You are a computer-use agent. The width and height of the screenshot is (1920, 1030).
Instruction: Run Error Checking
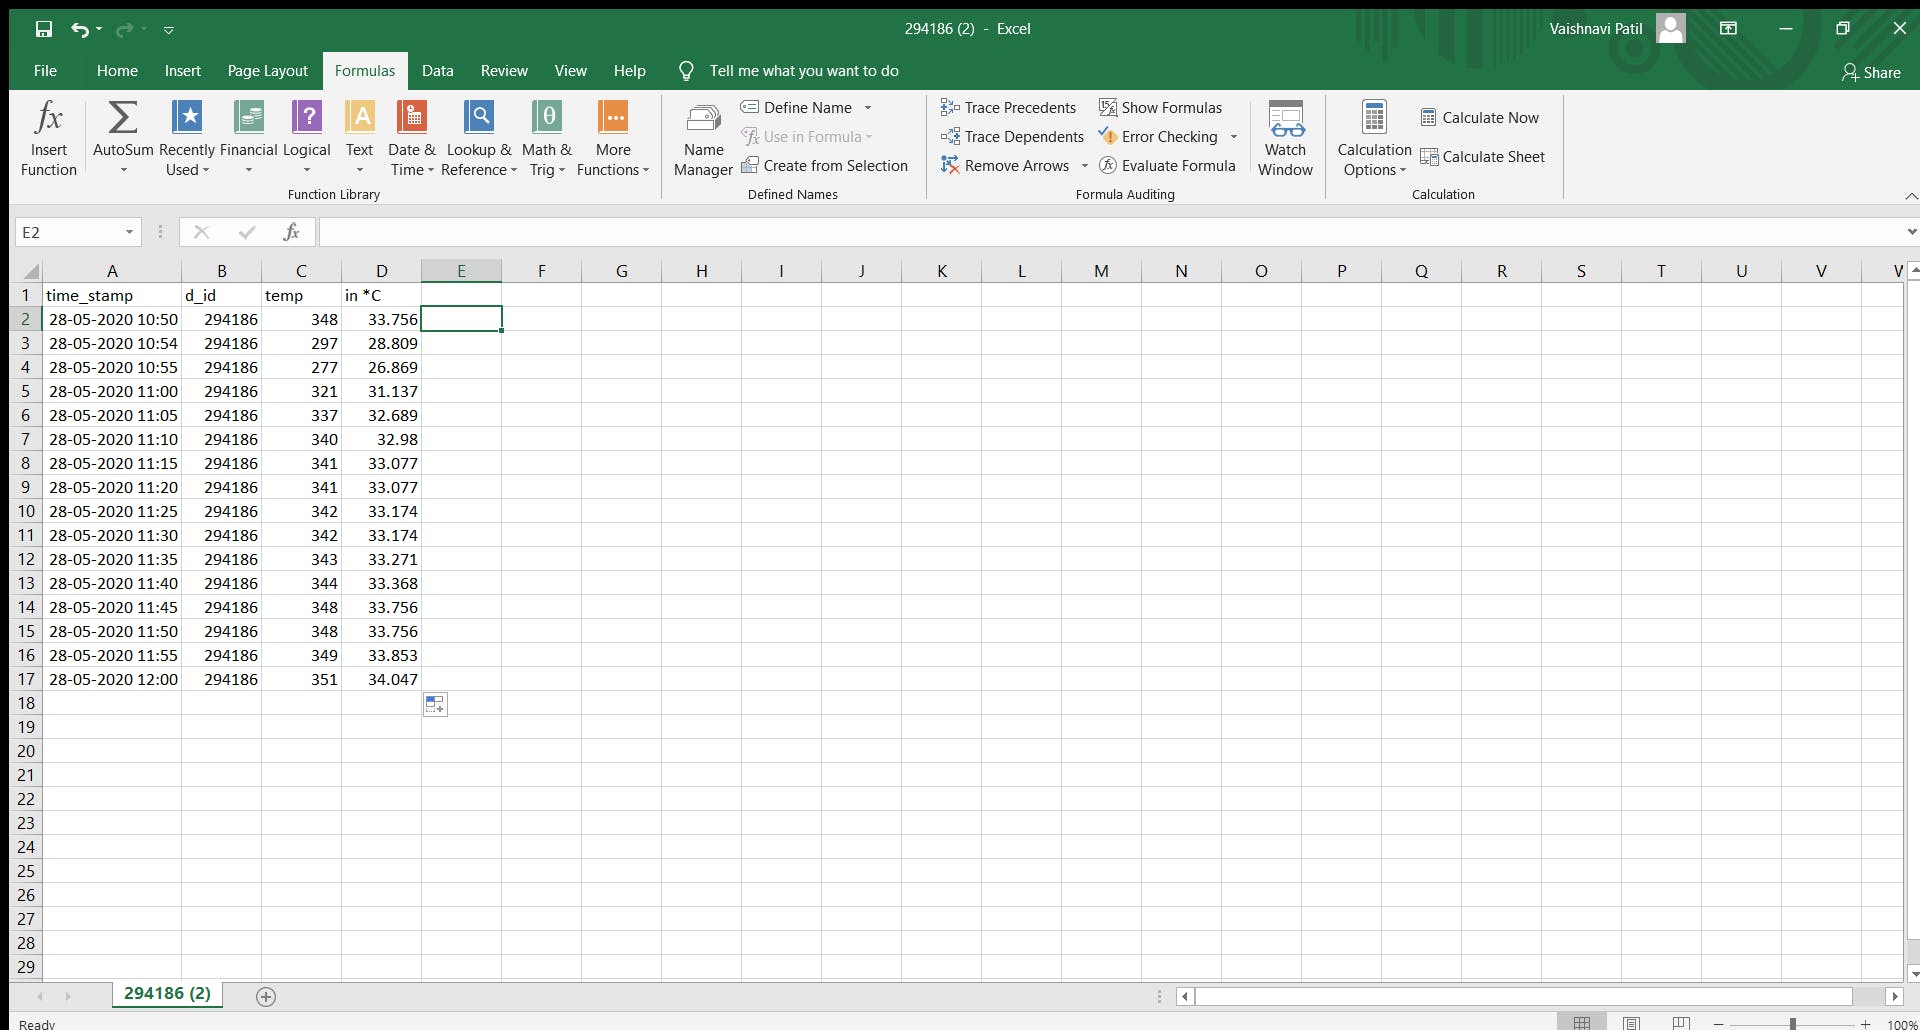tap(1158, 136)
